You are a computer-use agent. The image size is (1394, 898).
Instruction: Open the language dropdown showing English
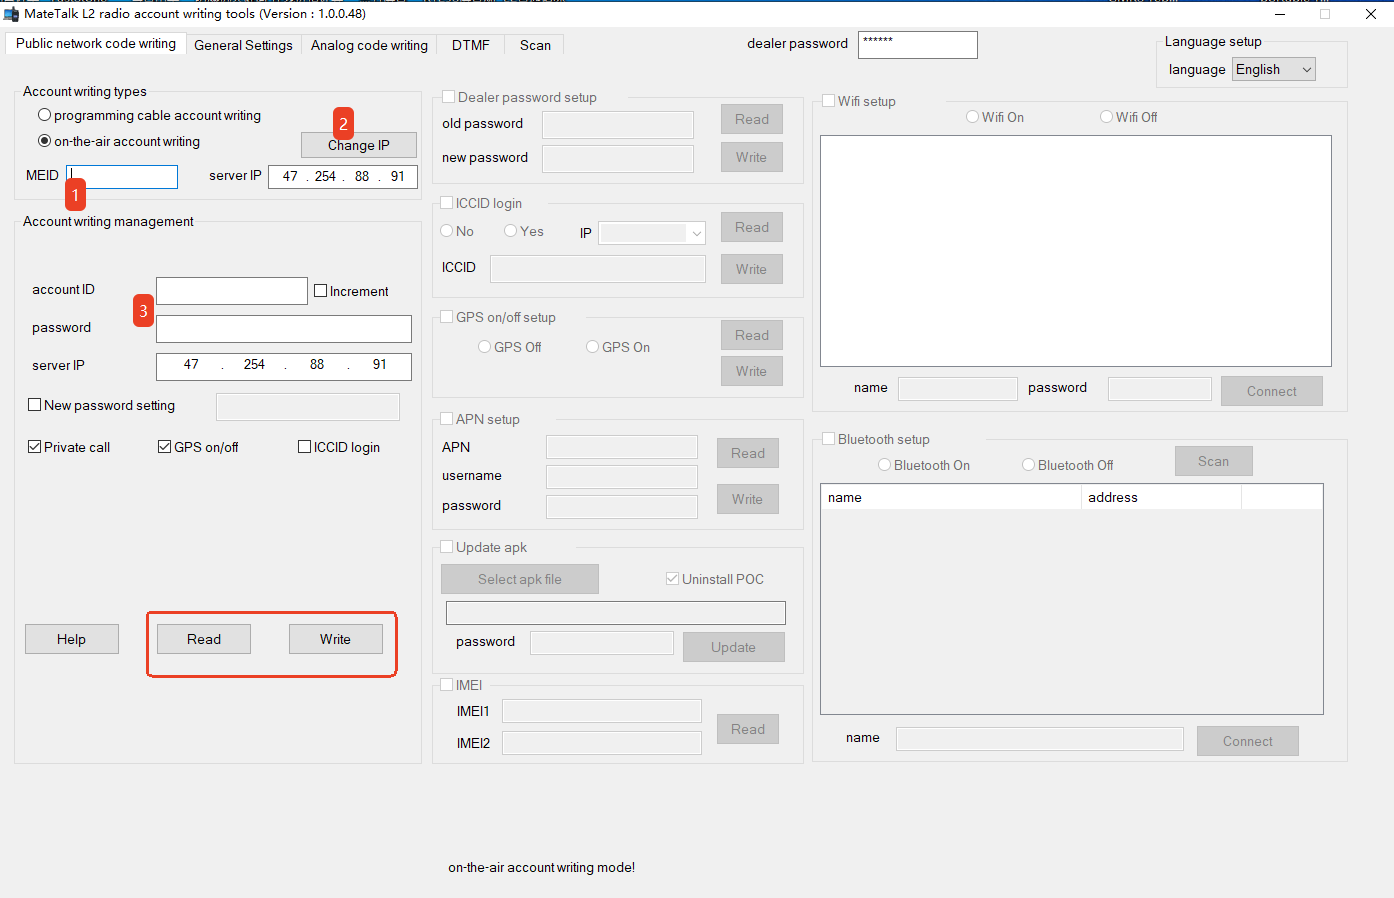coord(1273,69)
